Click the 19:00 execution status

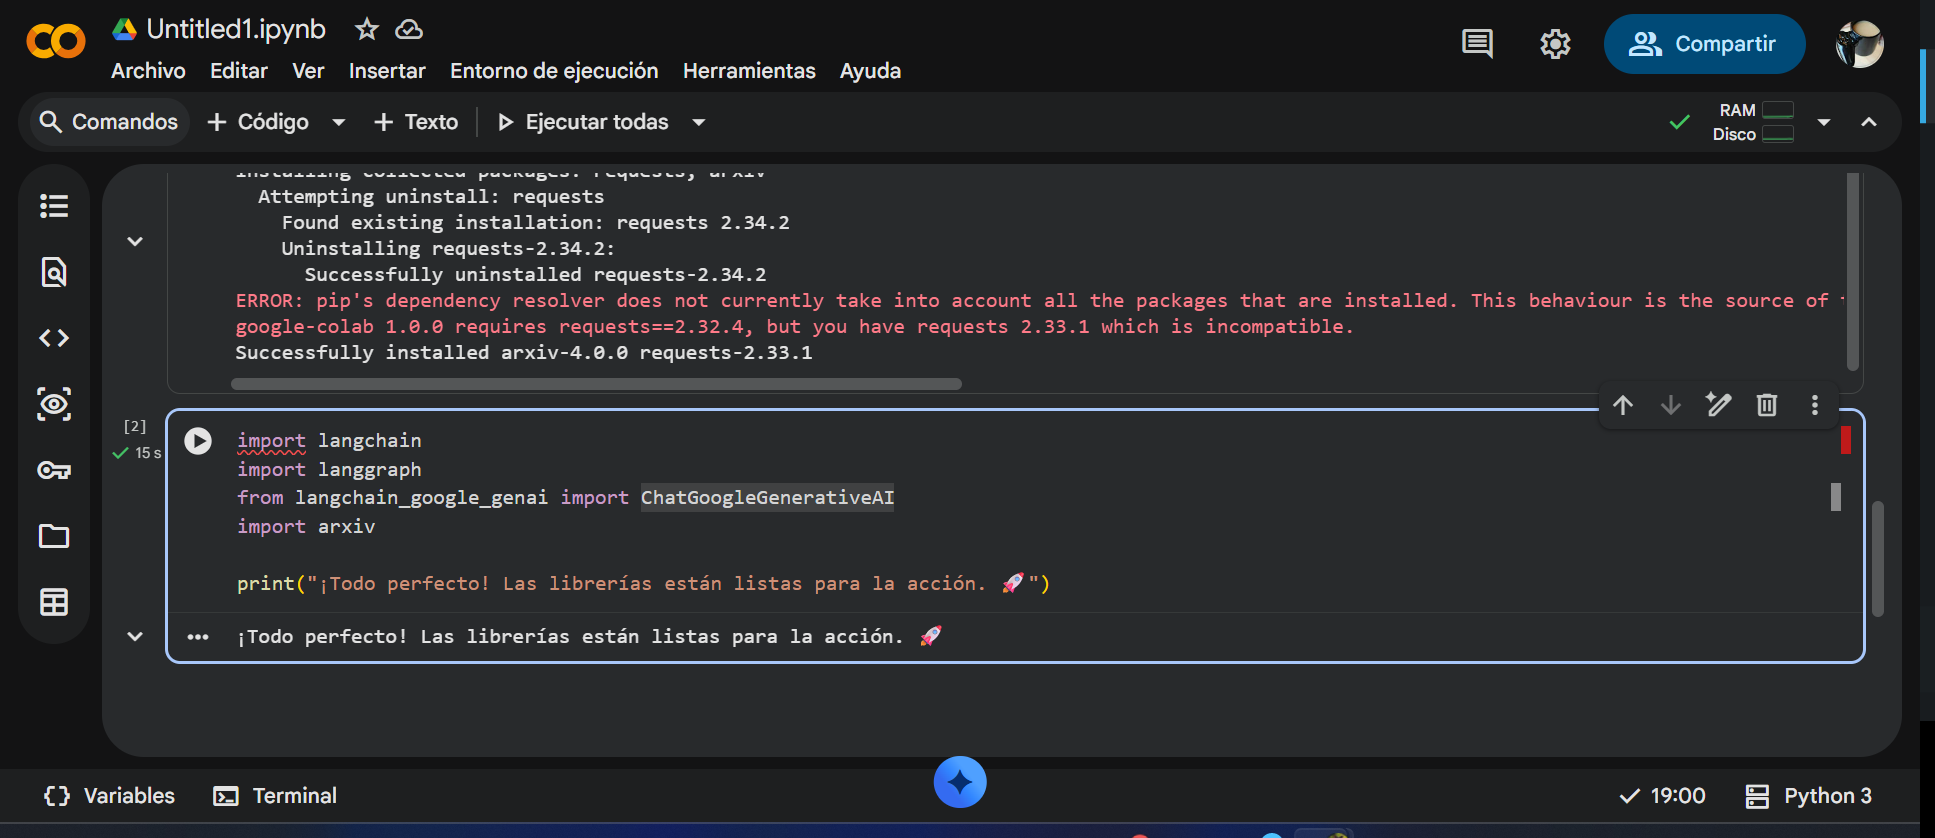[x=1662, y=796]
